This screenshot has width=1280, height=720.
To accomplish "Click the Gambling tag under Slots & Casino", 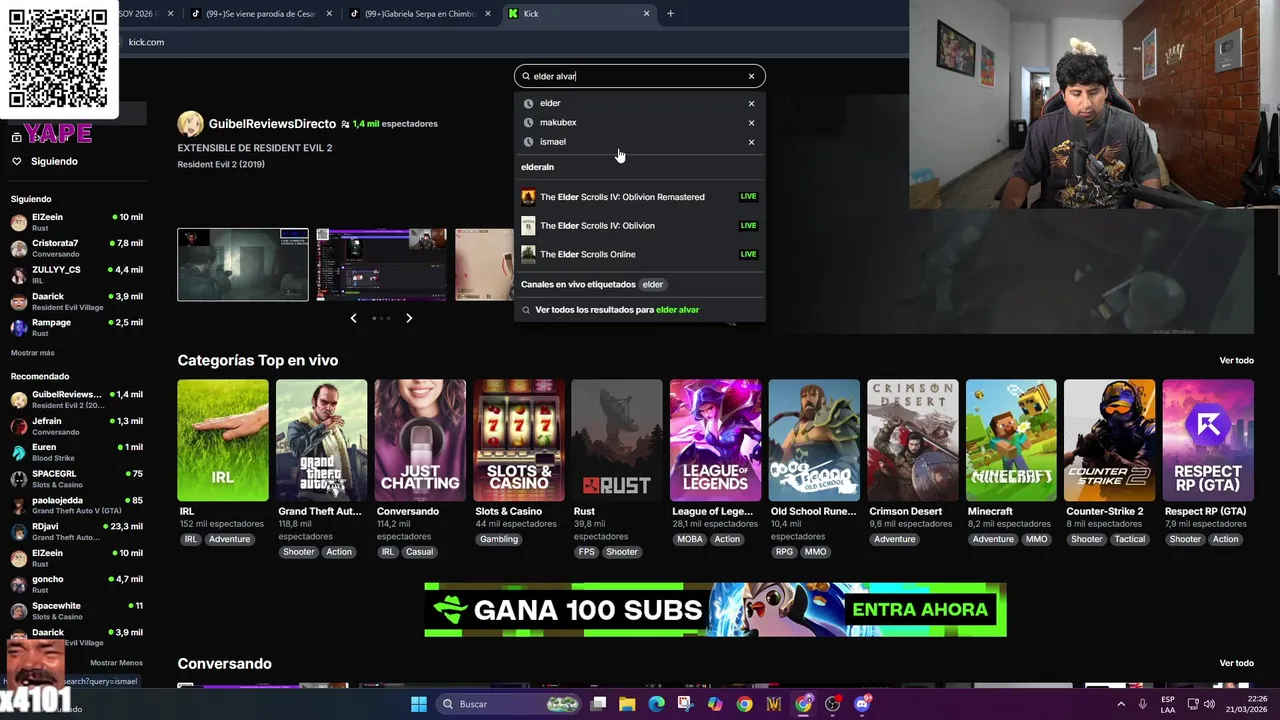I will (x=499, y=539).
